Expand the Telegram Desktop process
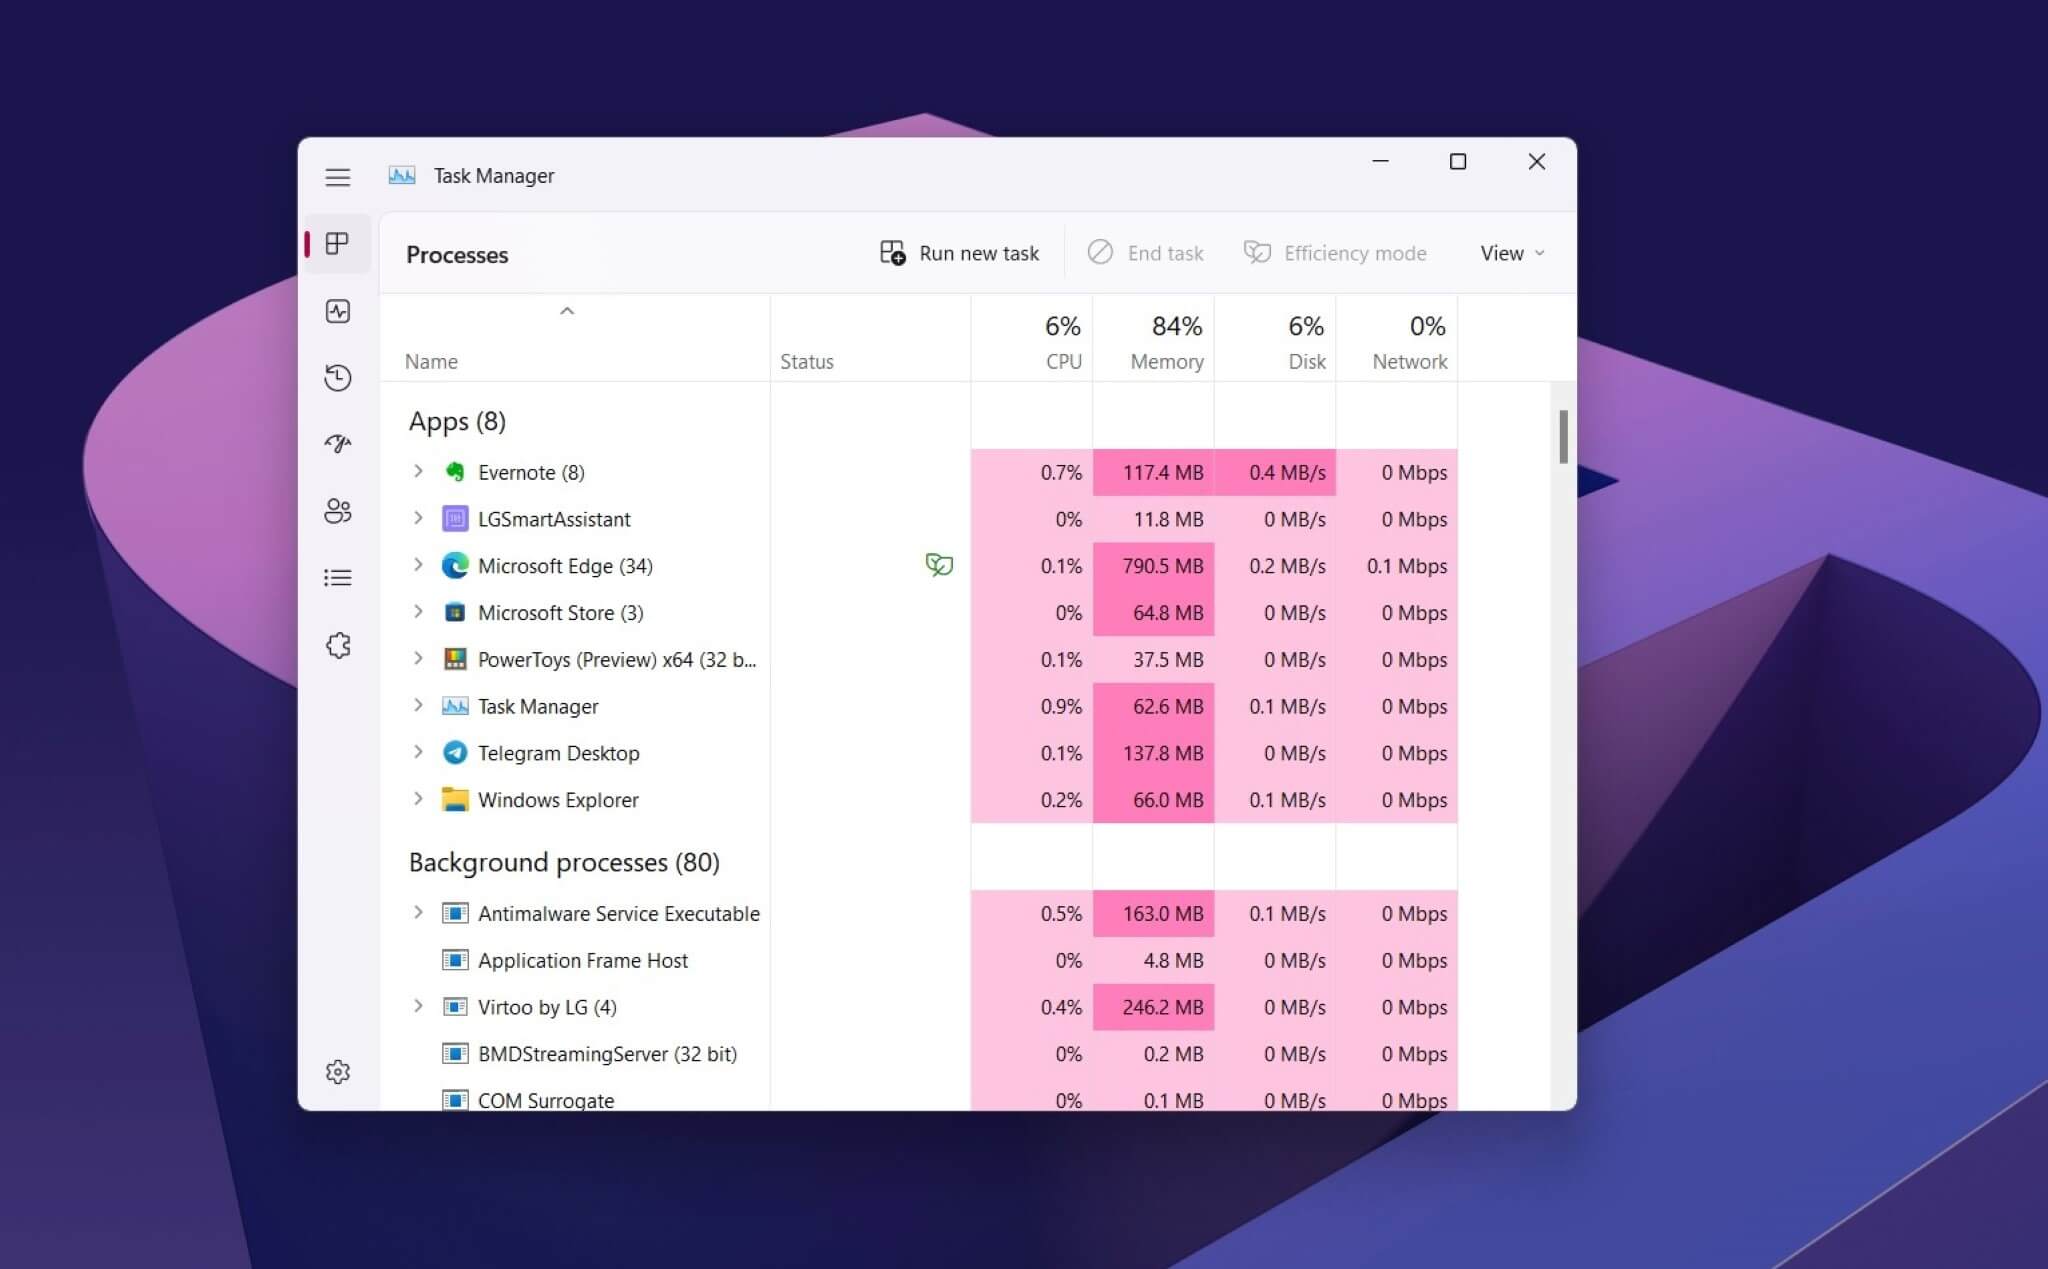The image size is (2048, 1269). click(x=418, y=752)
